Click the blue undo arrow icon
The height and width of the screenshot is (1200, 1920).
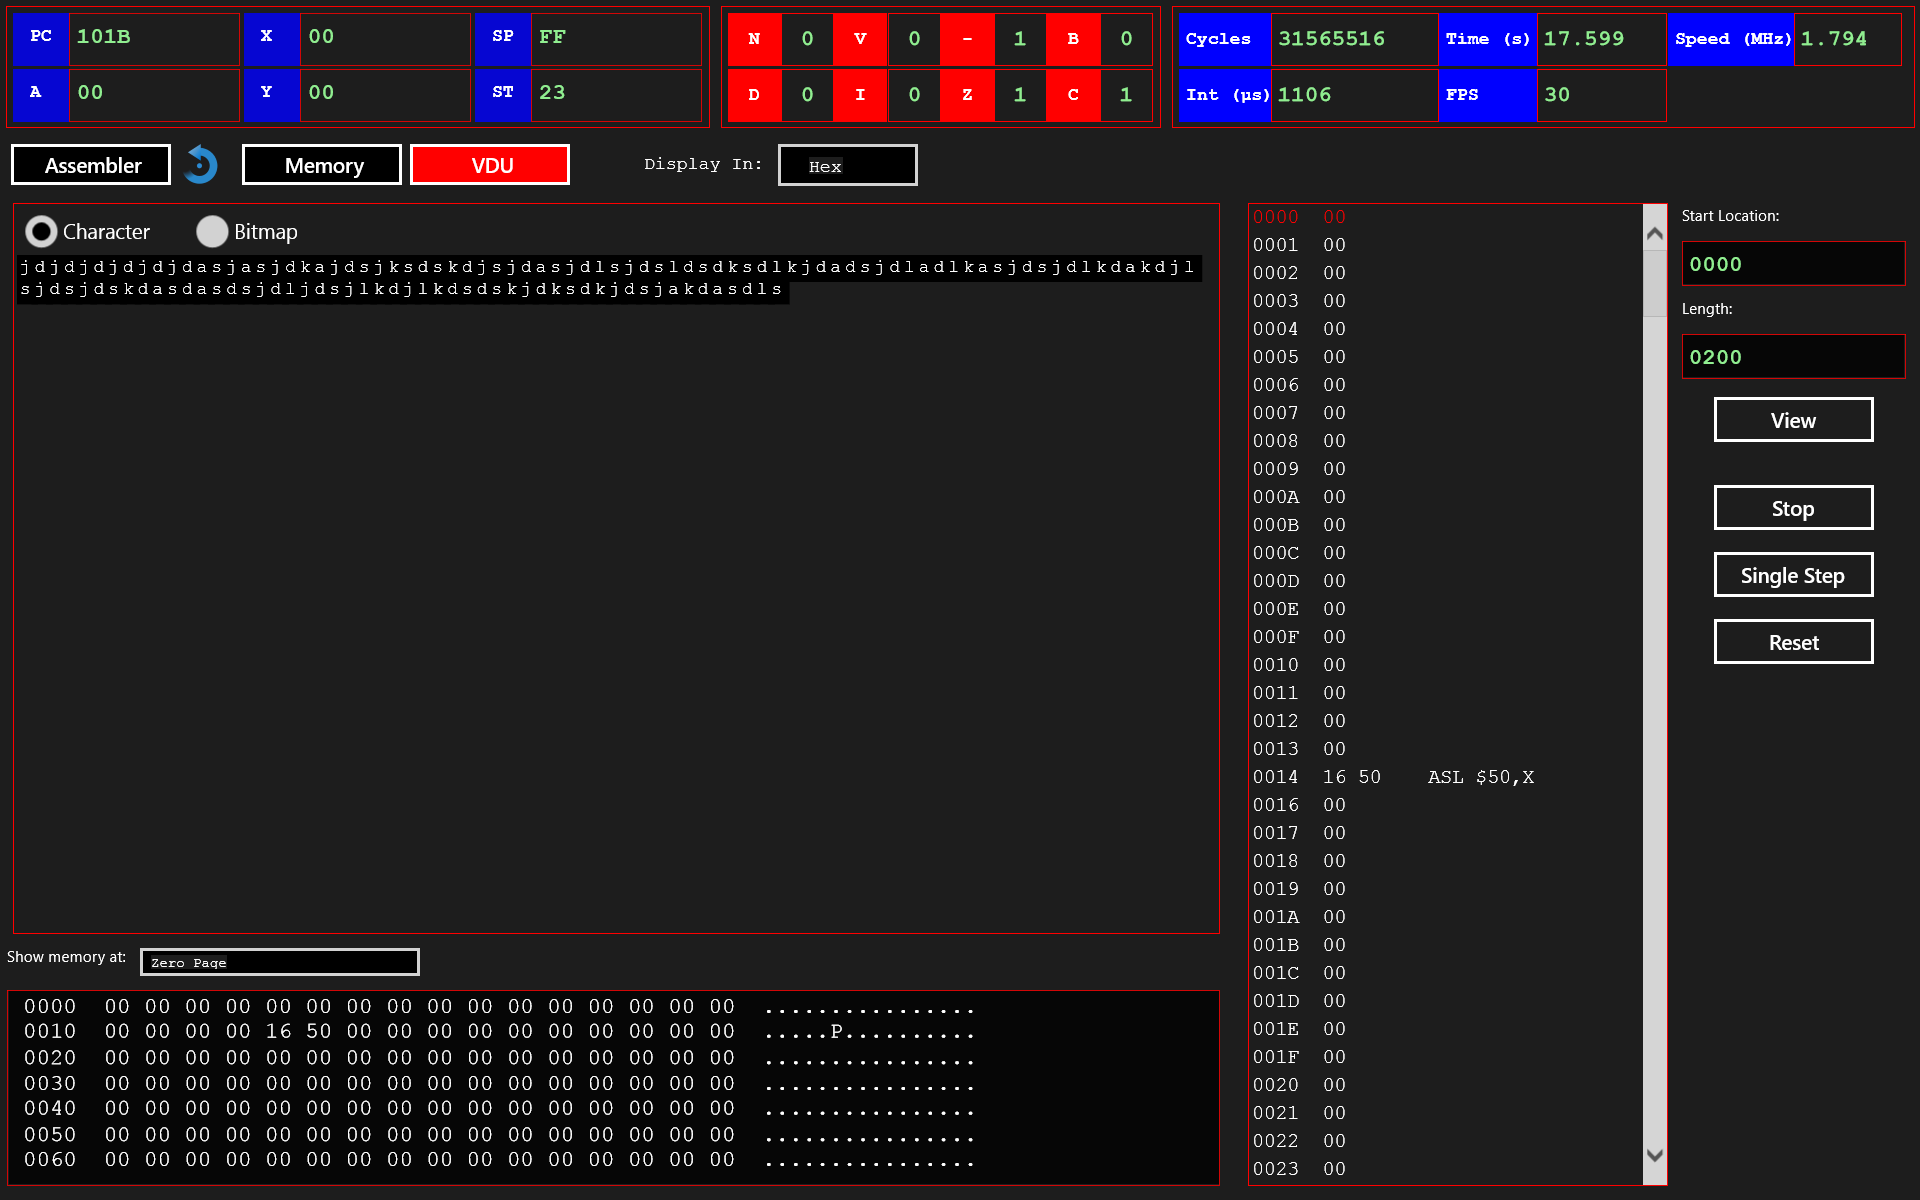pos(201,165)
